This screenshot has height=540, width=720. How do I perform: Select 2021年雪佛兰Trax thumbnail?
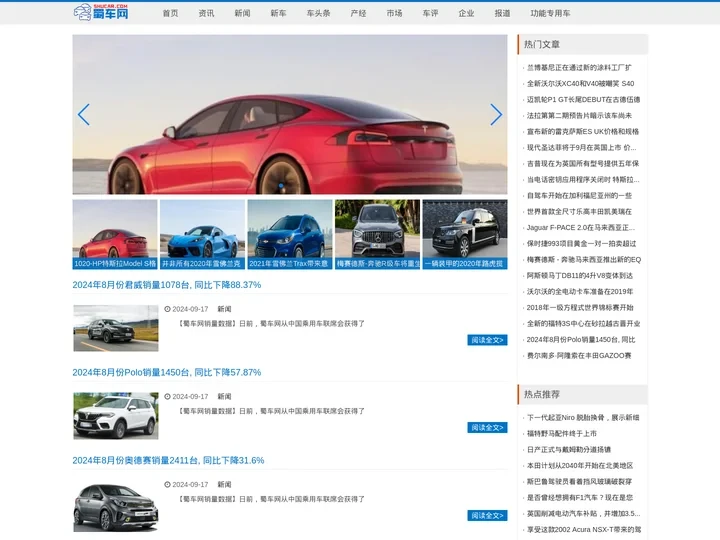[x=290, y=234]
